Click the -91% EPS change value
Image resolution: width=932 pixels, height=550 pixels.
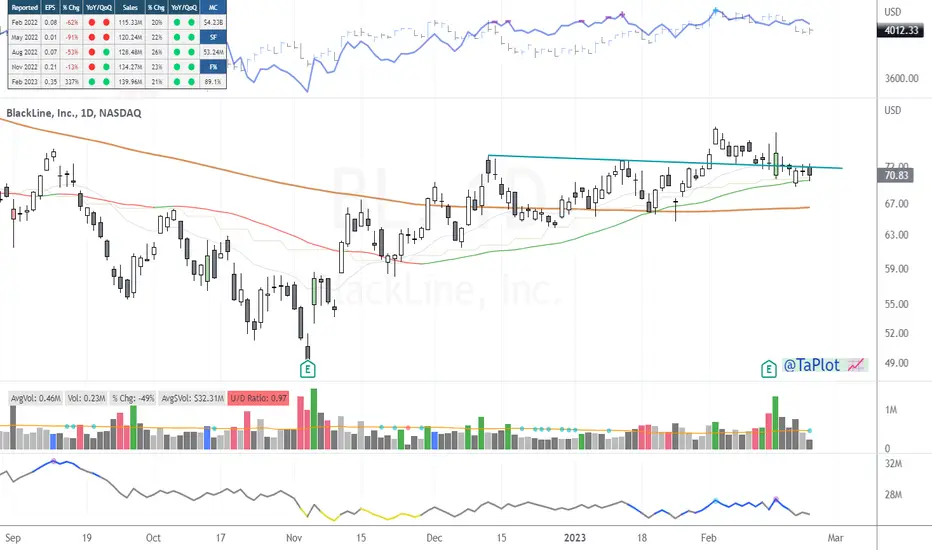72,37
